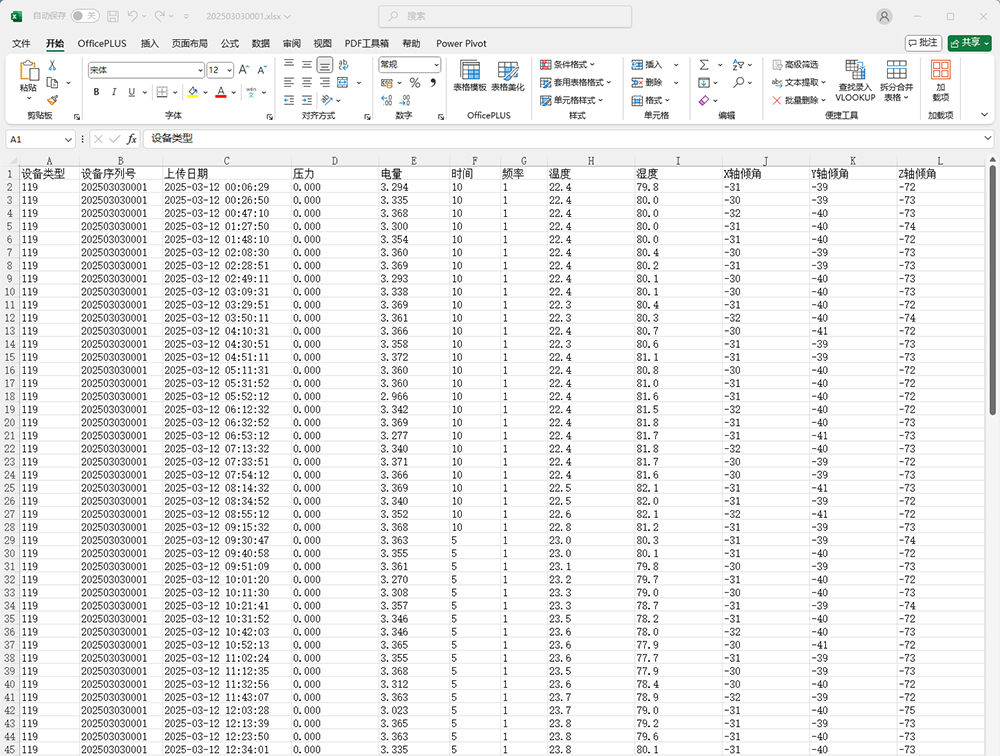
Task: Apply the yellow fill color
Action: (x=193, y=92)
